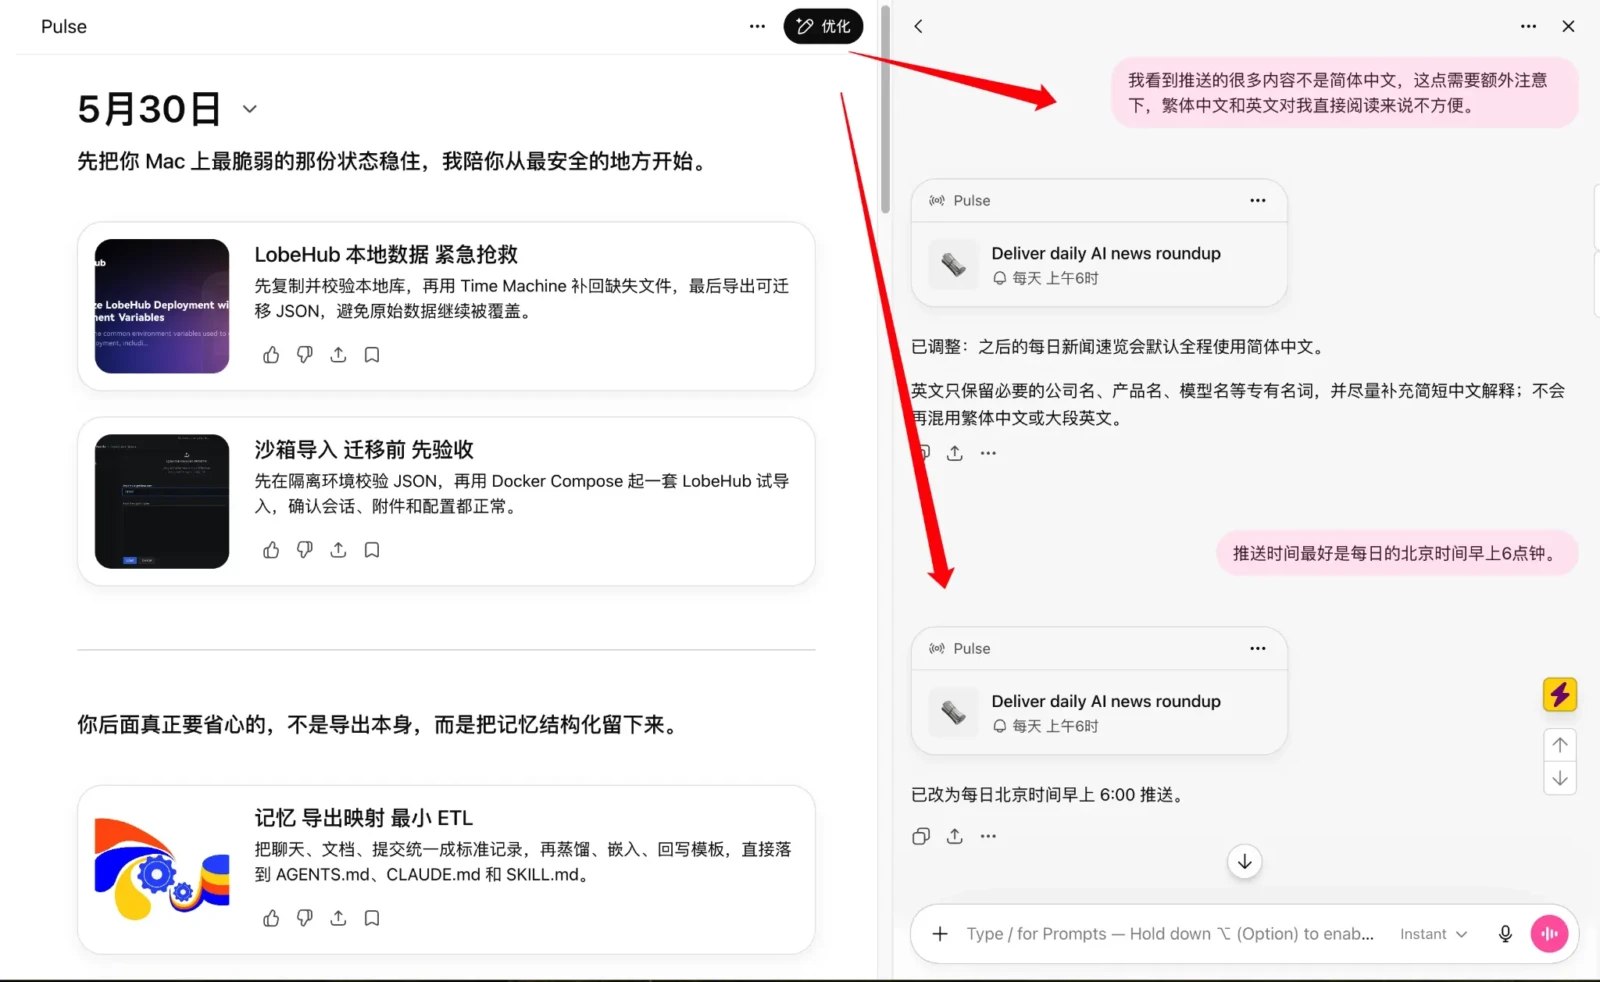Click the 优化 button in Pulse header
This screenshot has width=1600, height=982.
click(823, 26)
